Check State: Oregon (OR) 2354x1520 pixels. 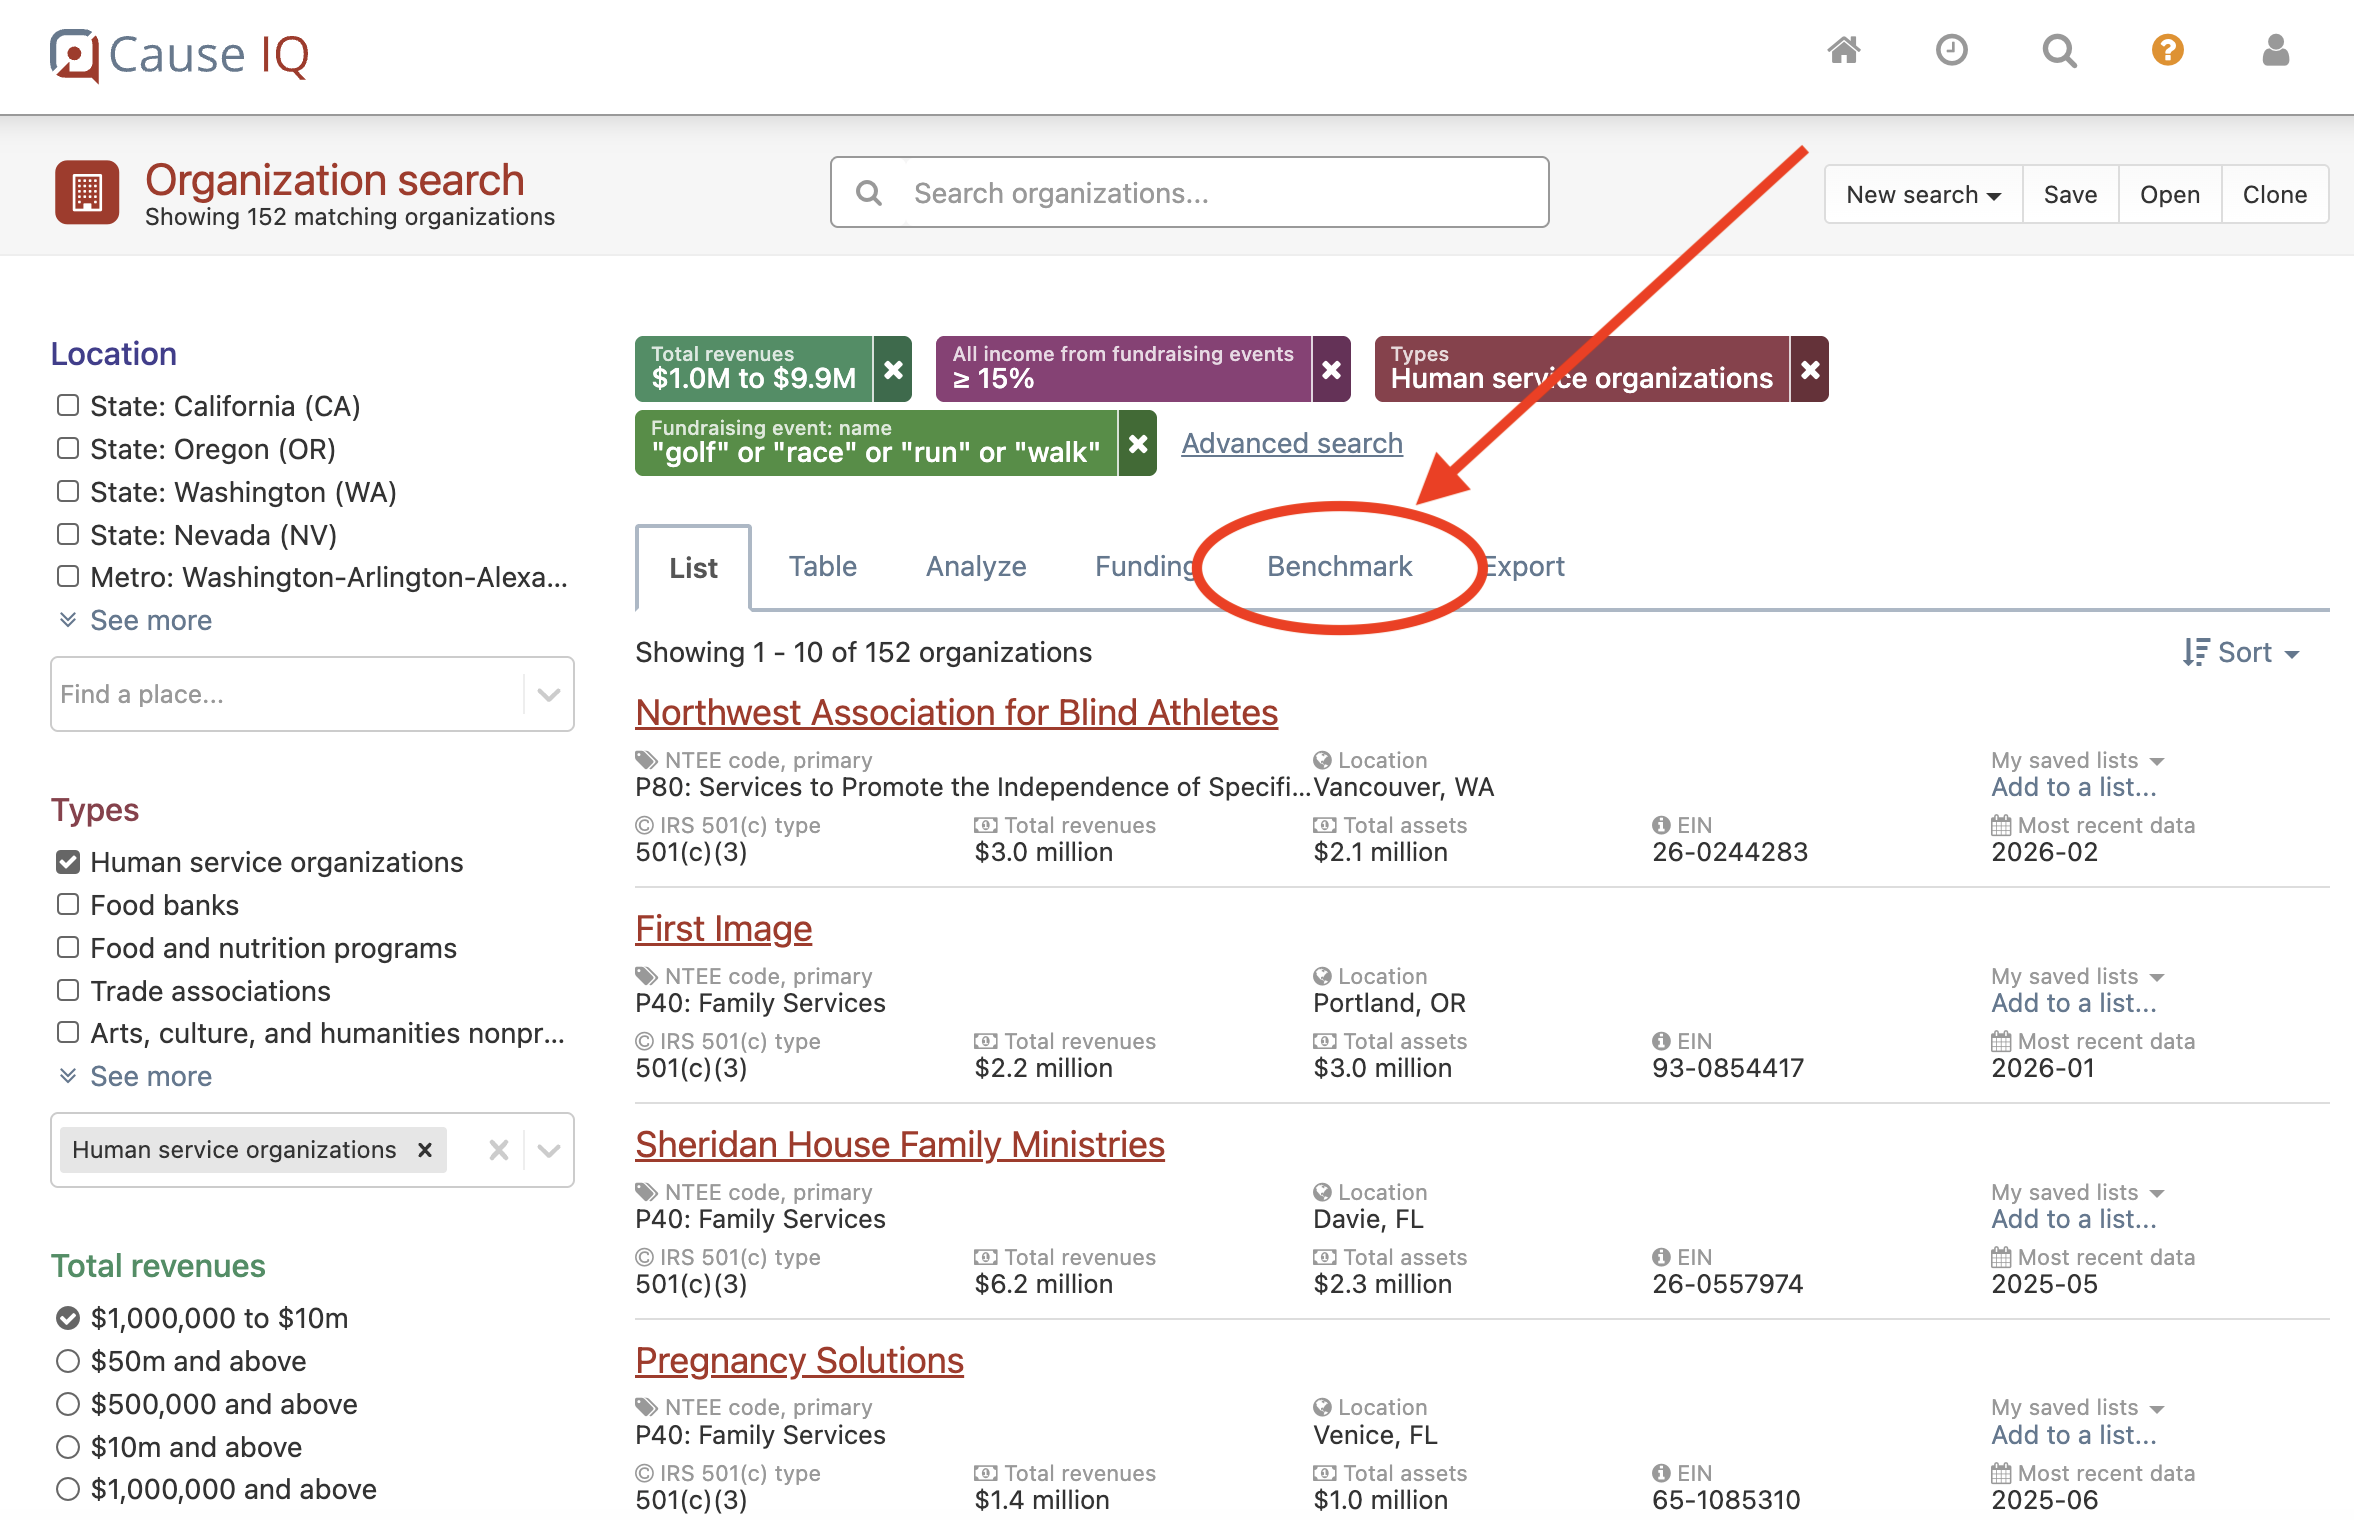click(68, 448)
